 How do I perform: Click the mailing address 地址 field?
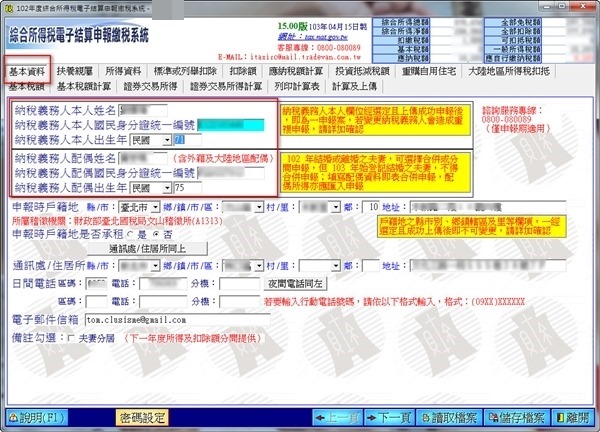(x=488, y=266)
